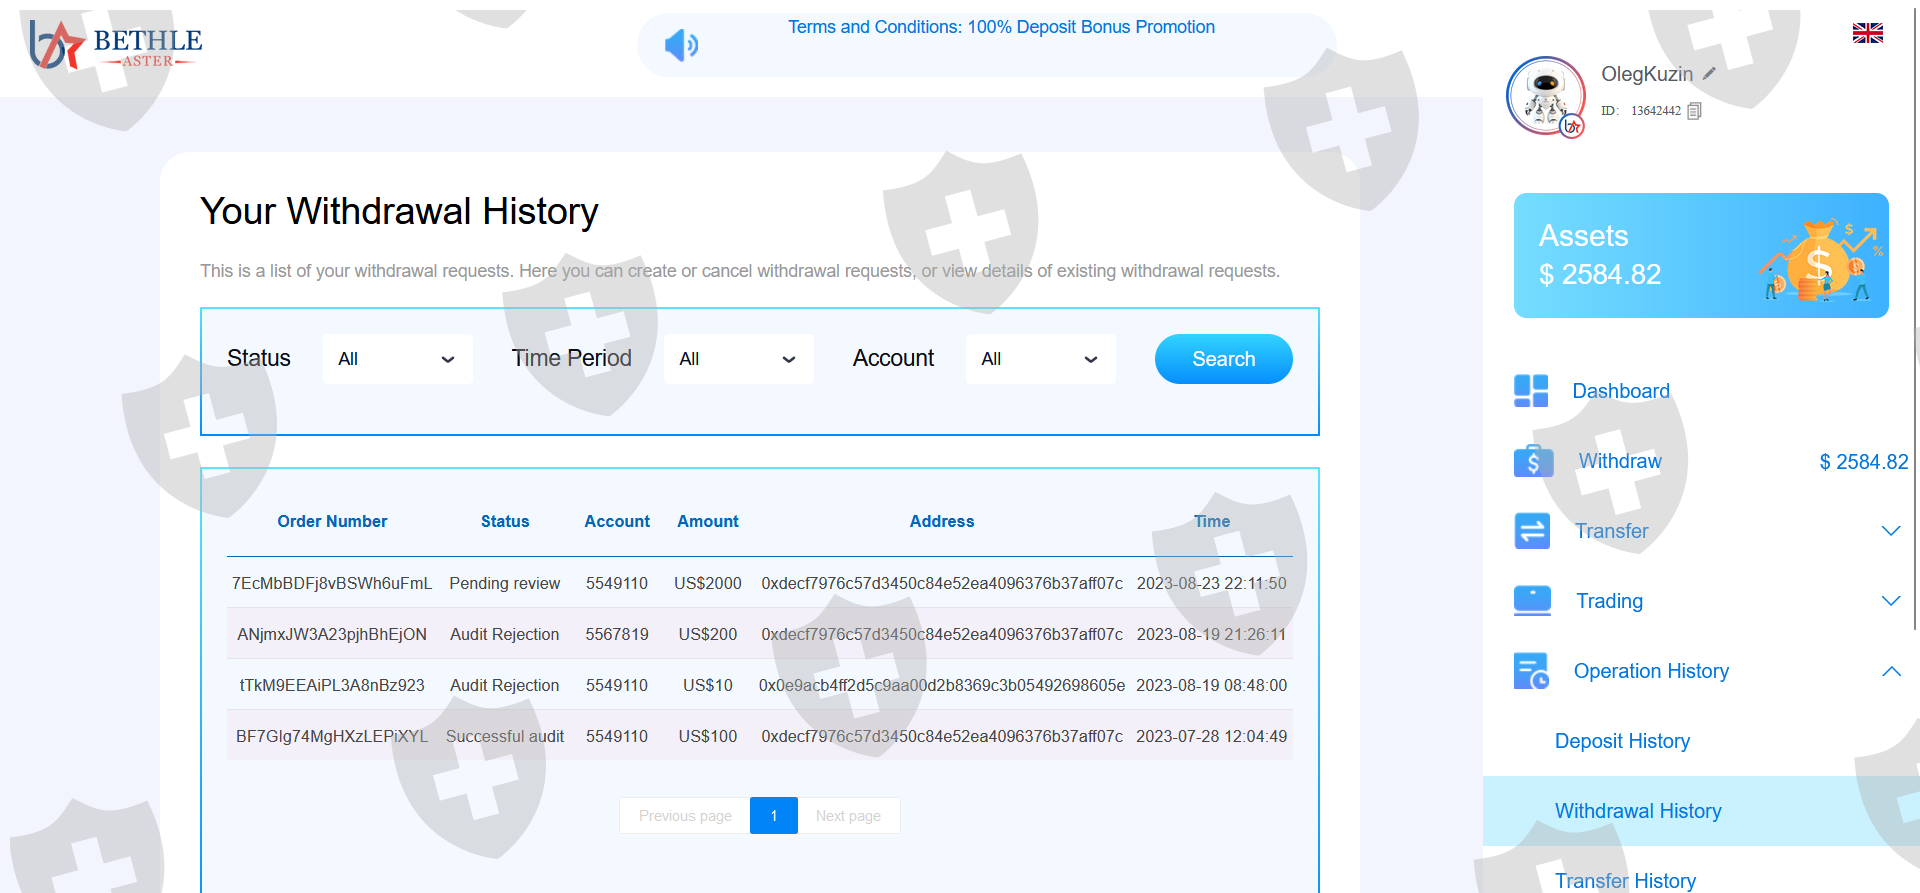
Task: Click the speaker announcement icon
Action: tap(681, 45)
